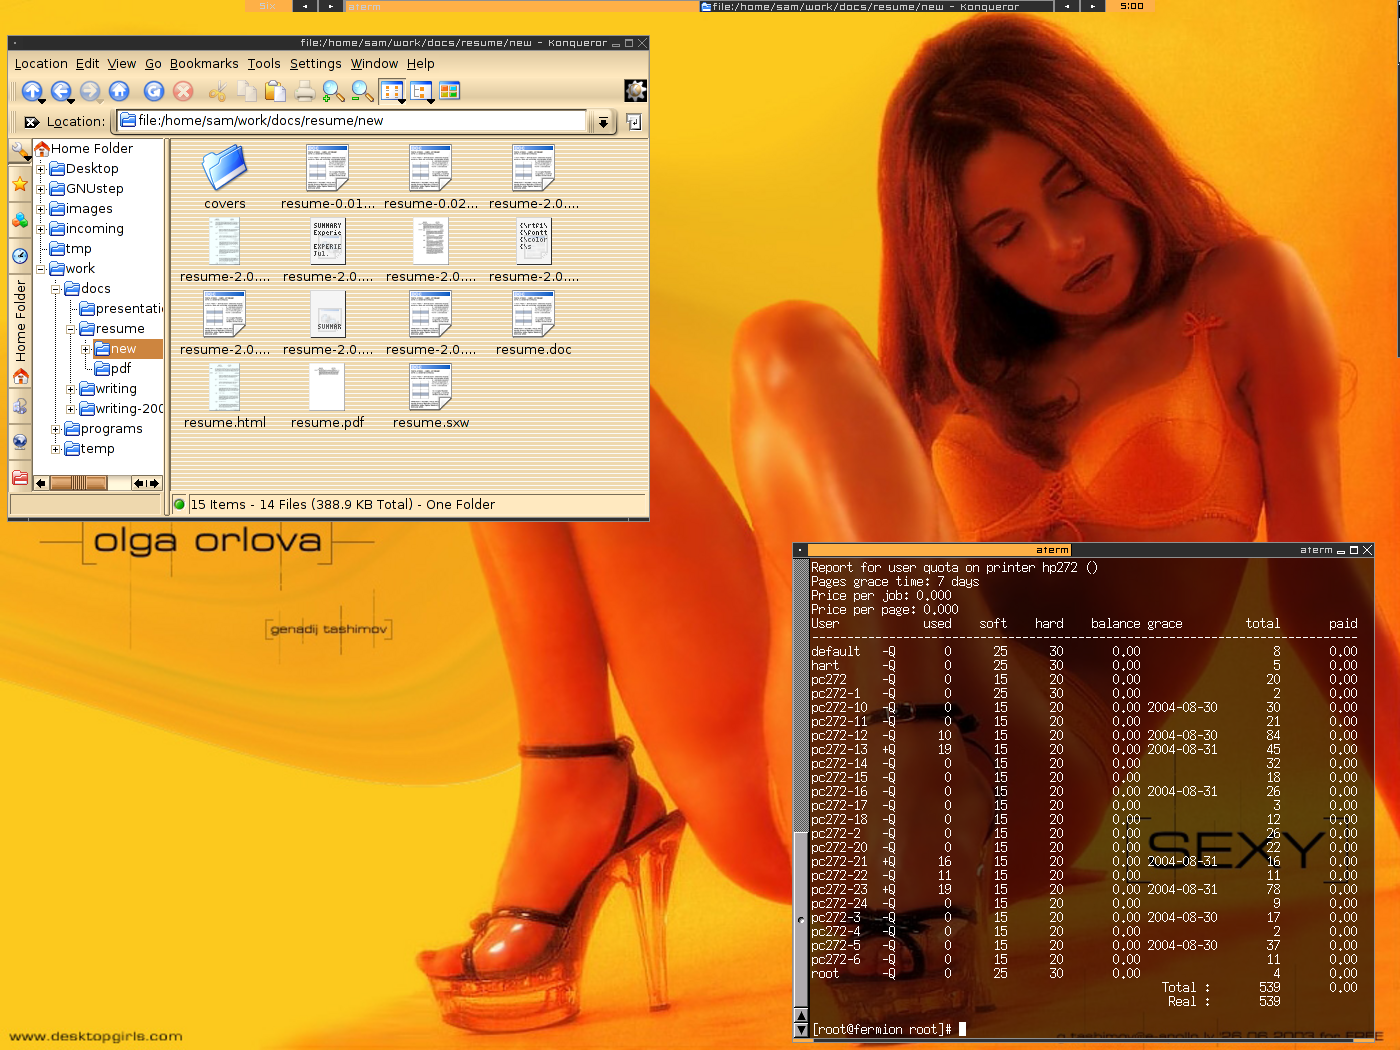Print using the printer toolbar icon
This screenshot has height=1050, width=1400.
305,91
